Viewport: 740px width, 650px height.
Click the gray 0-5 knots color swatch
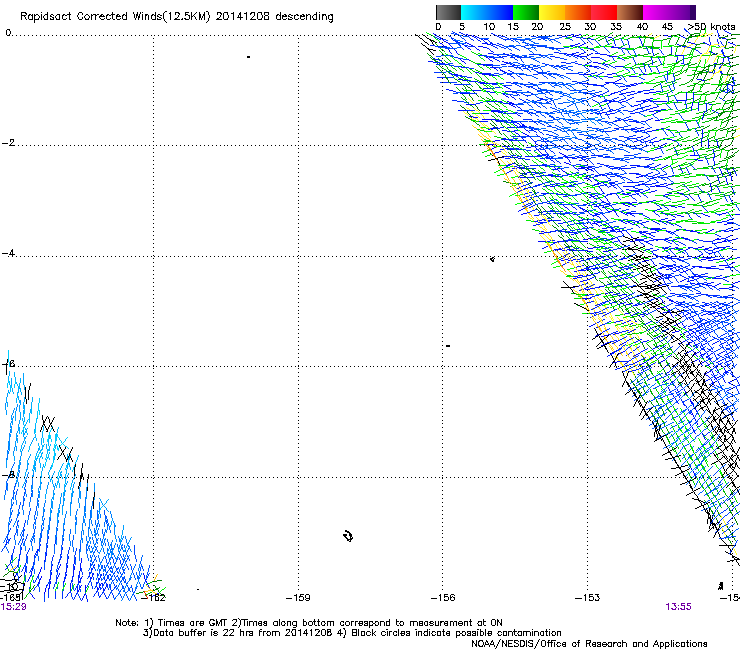(x=448, y=12)
